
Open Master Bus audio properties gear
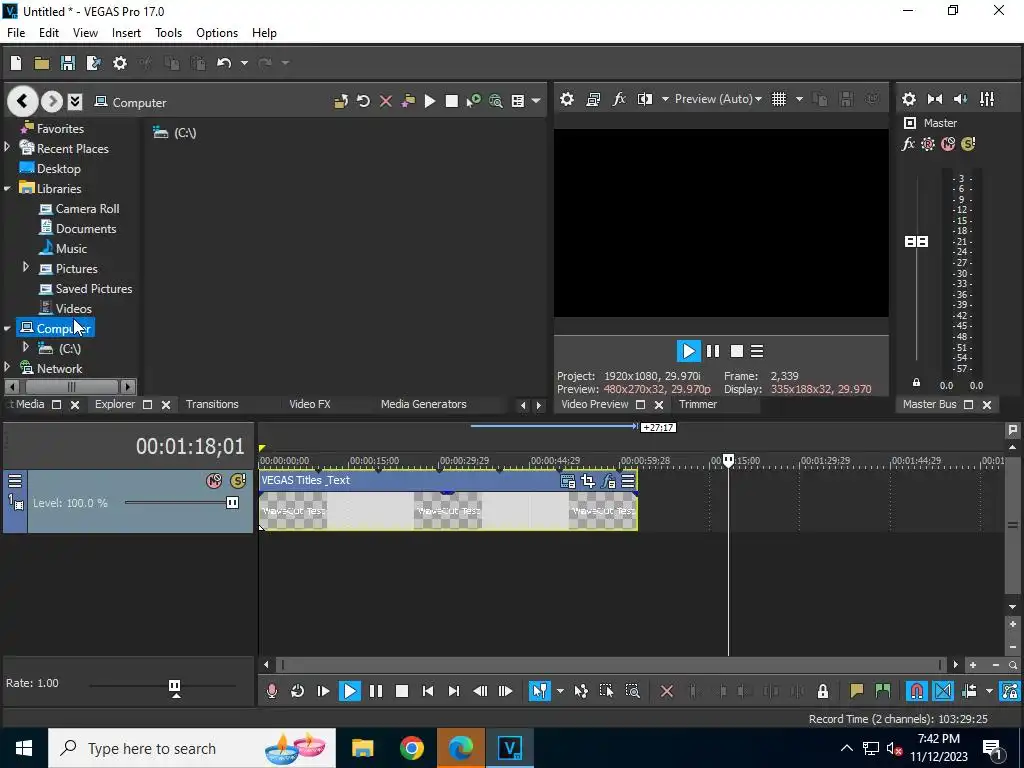coord(908,99)
